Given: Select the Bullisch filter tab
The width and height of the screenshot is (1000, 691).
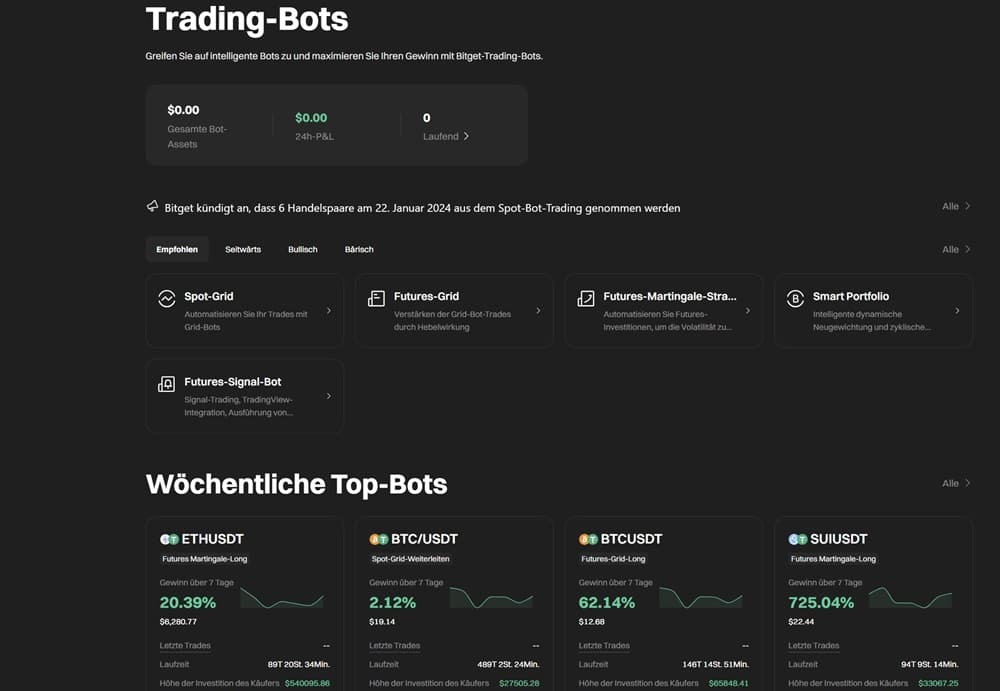Looking at the screenshot, I should 302,249.
